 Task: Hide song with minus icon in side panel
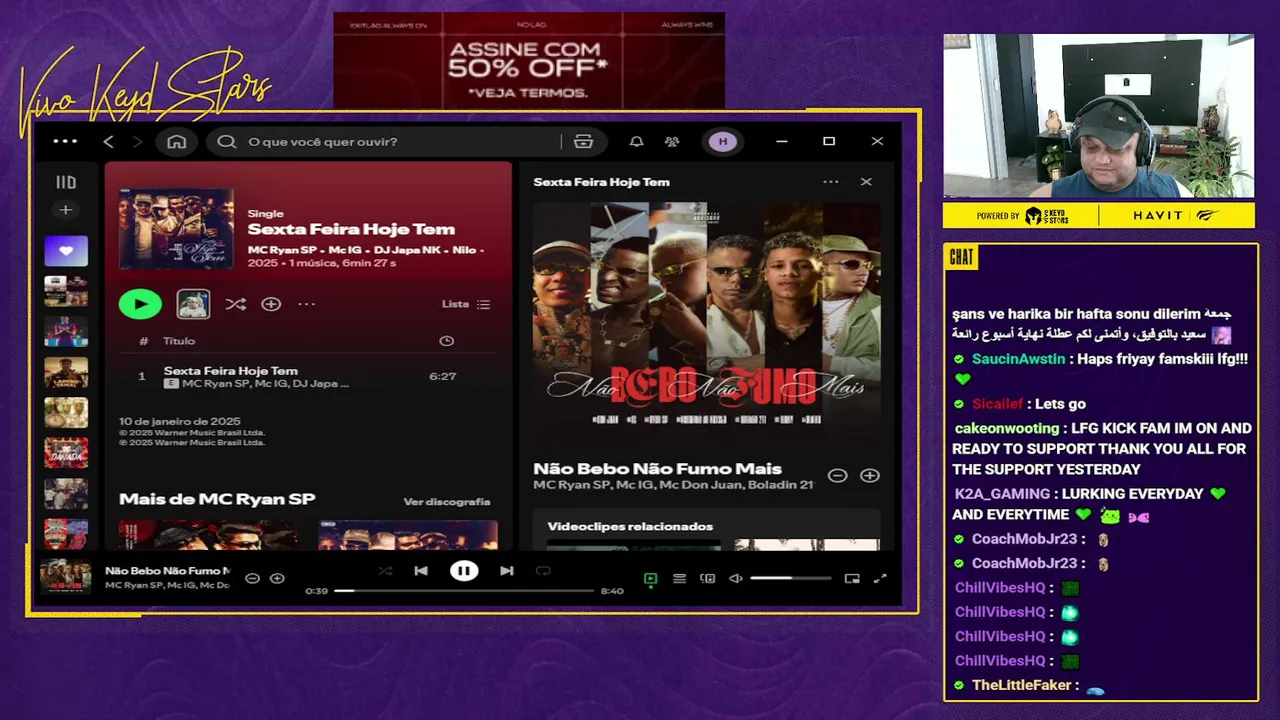838,476
